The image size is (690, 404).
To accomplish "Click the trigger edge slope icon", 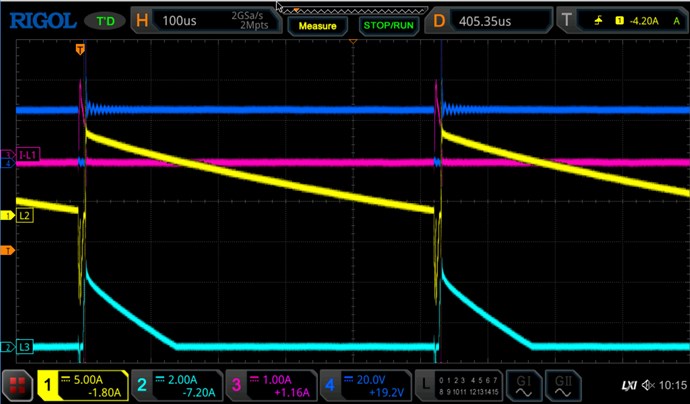I will (x=598, y=20).
